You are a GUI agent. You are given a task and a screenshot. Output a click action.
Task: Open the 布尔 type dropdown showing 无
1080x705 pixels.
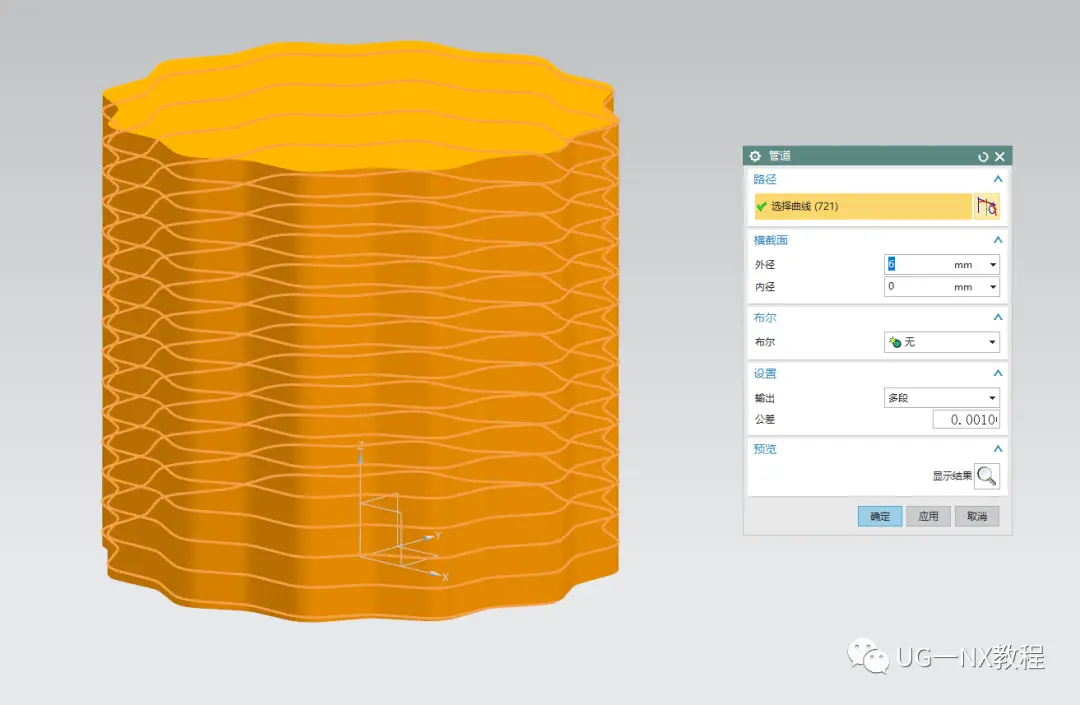coord(942,342)
